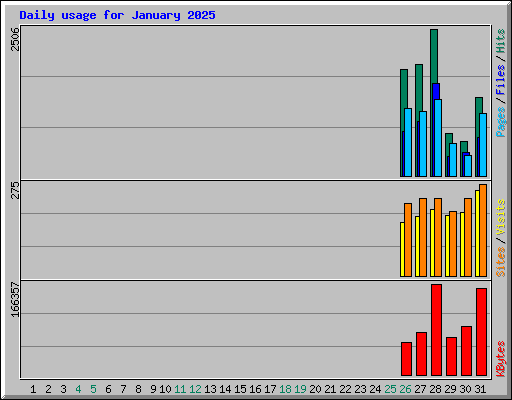Click green weekend day label 5
Viewport: 512px width, 400px height.
coord(93,389)
